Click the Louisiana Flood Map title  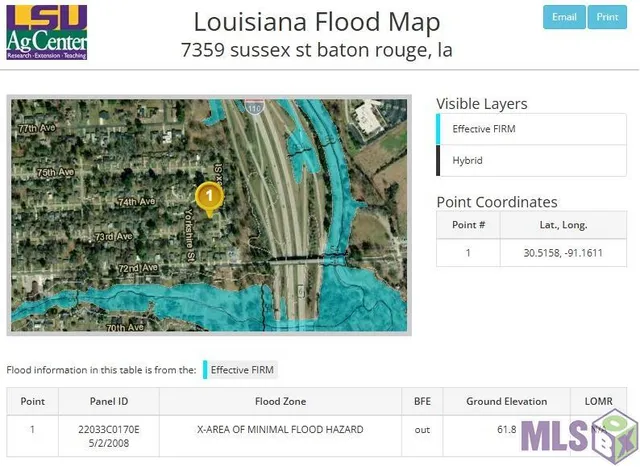click(316, 22)
